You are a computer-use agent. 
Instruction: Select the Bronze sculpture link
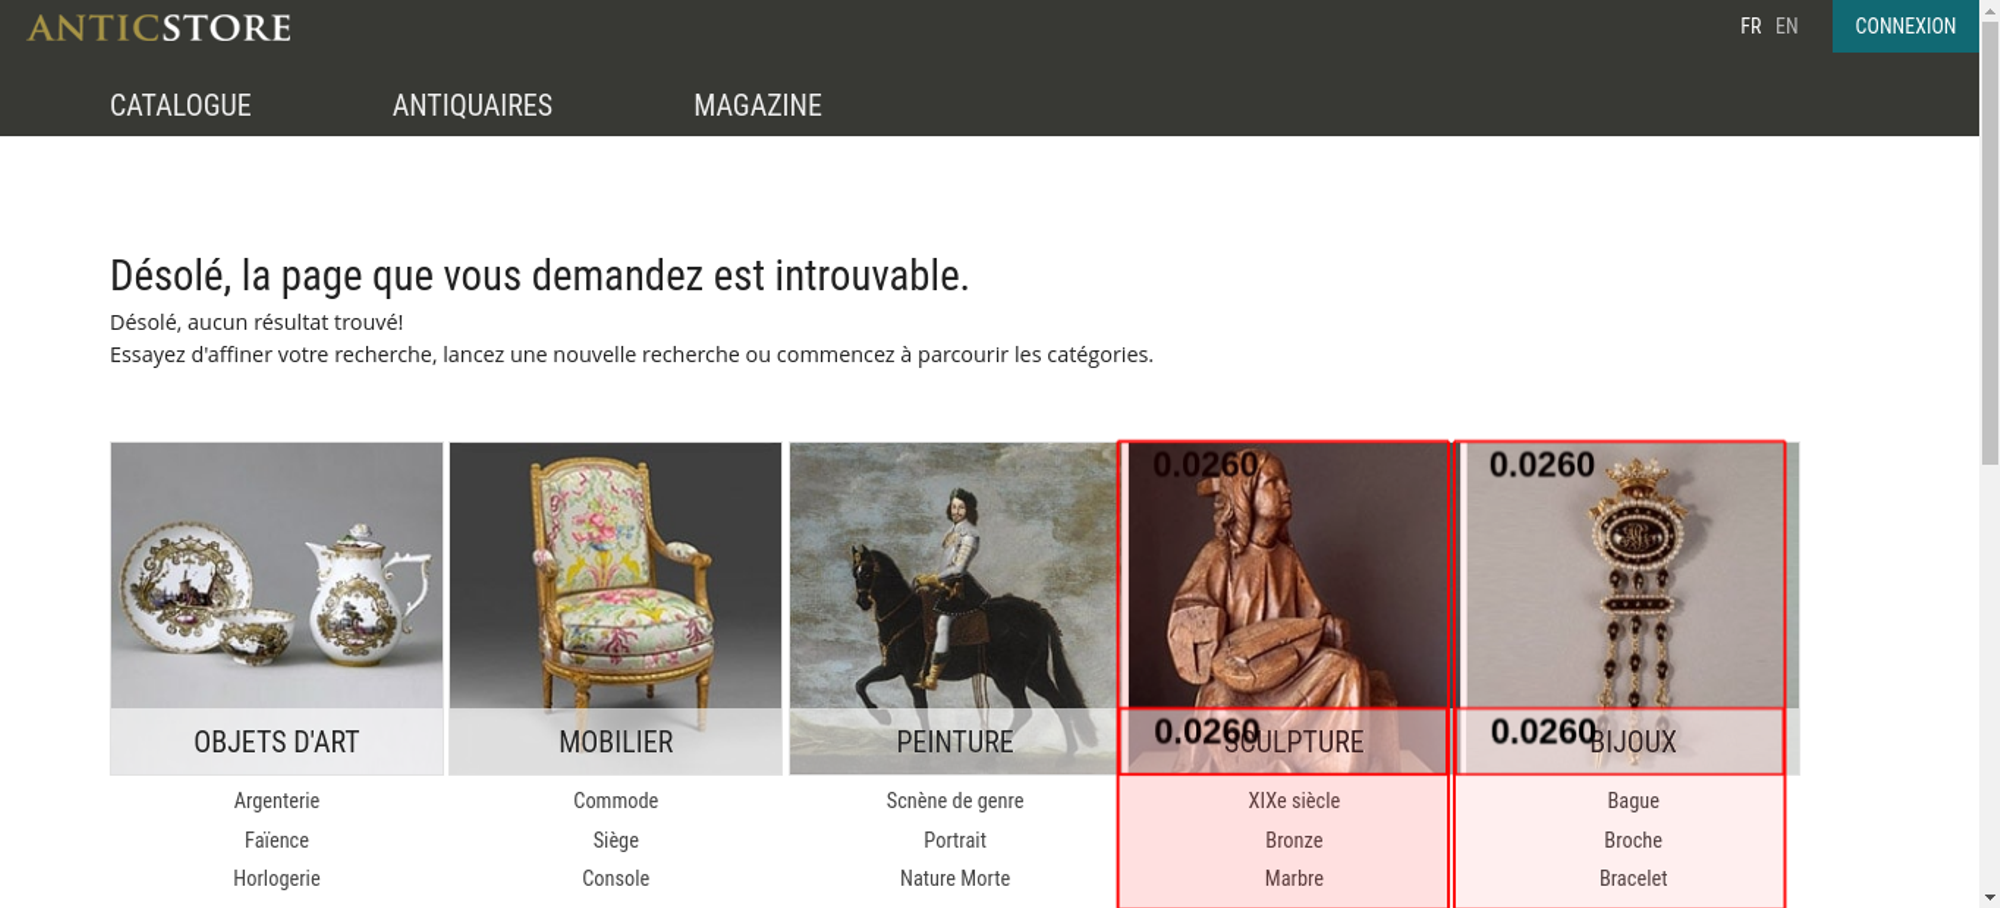(1294, 840)
